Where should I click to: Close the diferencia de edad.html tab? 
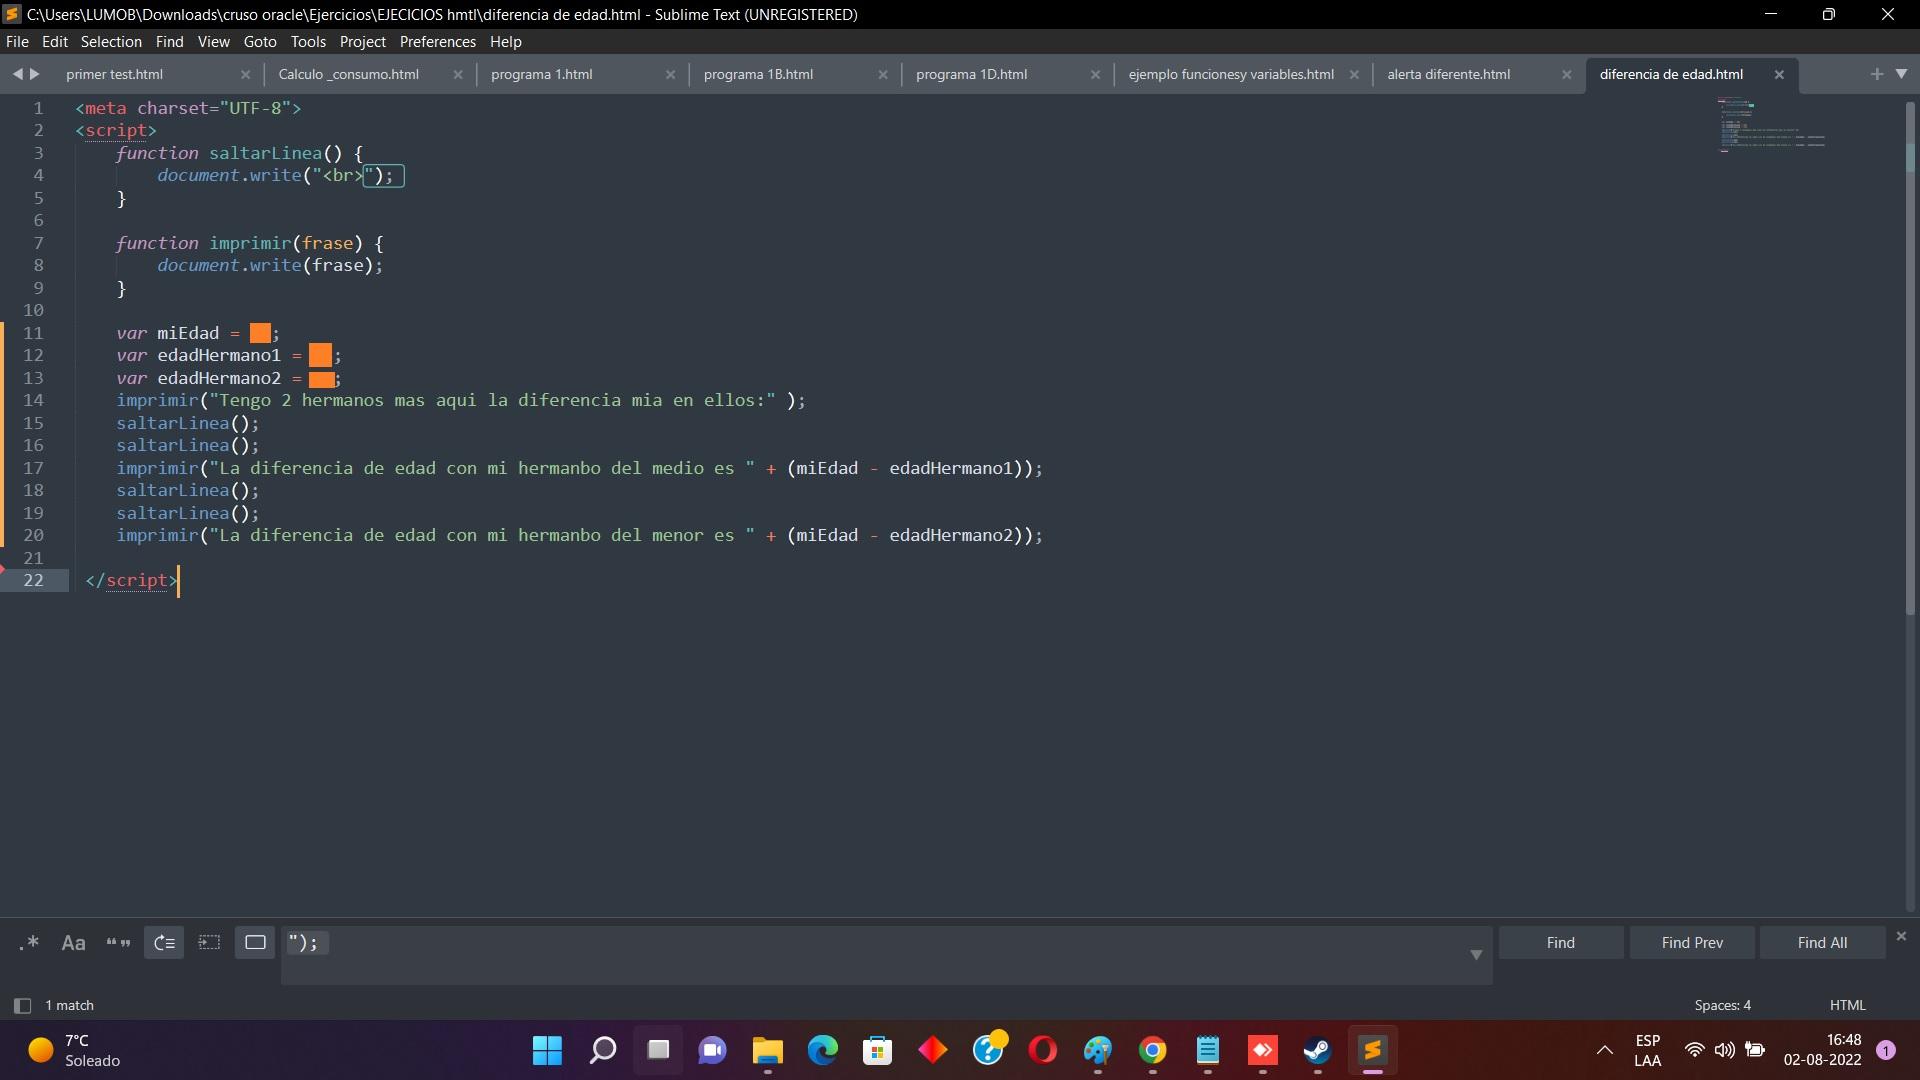click(x=1779, y=75)
